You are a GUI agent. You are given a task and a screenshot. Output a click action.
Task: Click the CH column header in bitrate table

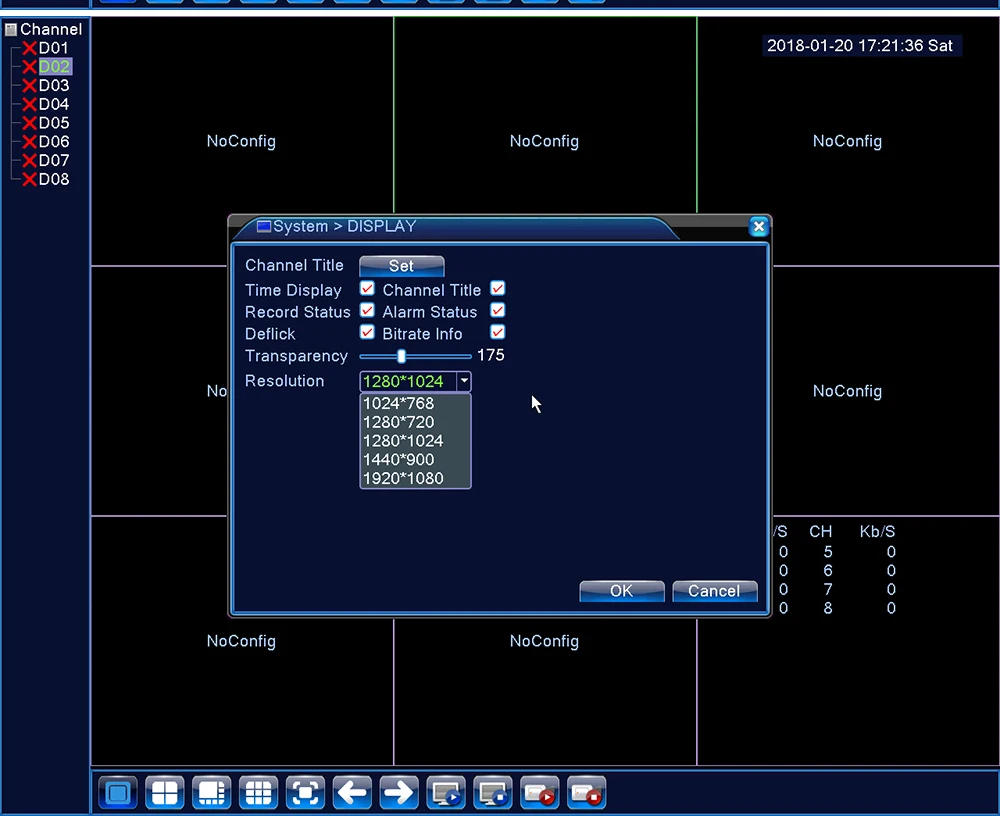[x=821, y=531]
